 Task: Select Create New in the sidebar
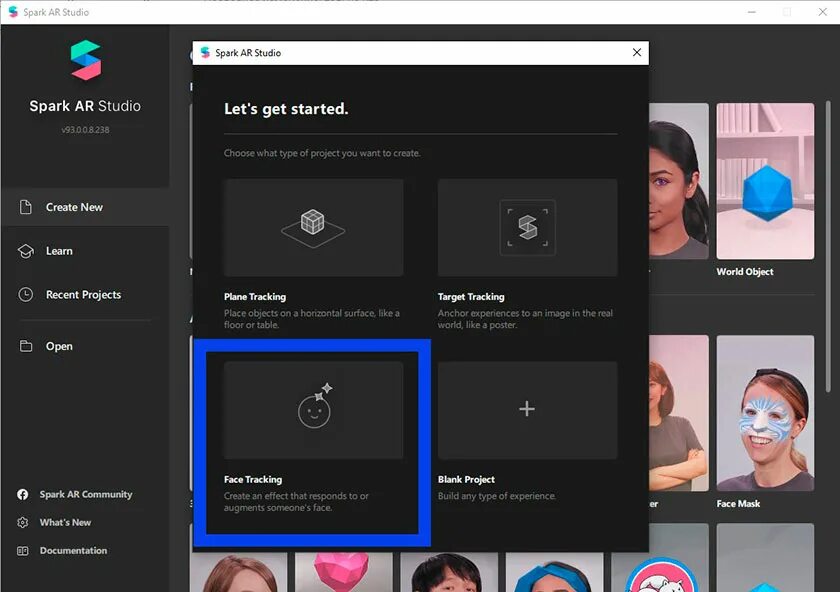[85, 207]
